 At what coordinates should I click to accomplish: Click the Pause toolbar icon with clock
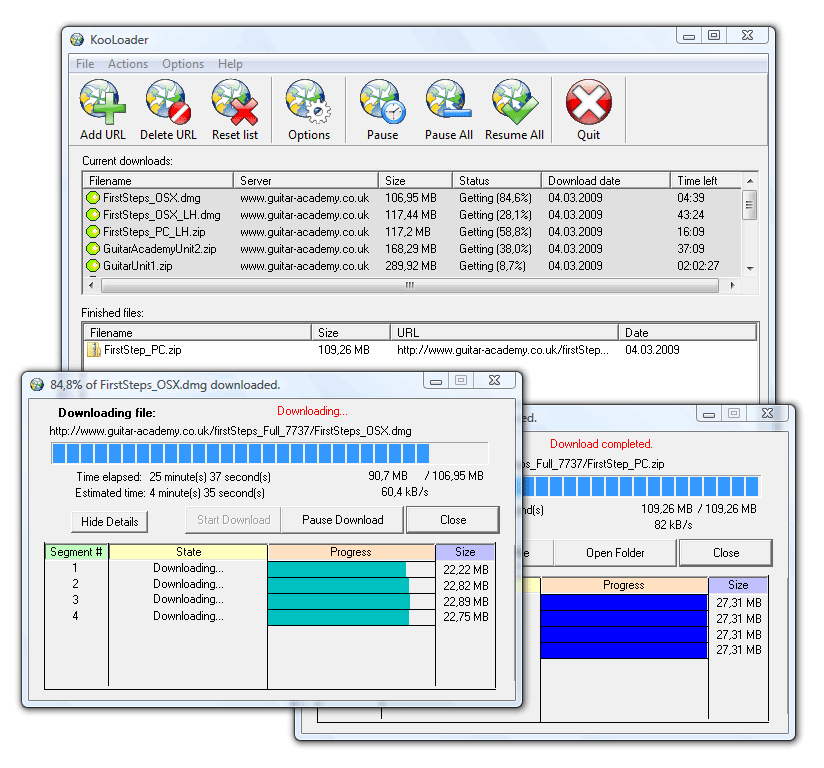(x=383, y=101)
